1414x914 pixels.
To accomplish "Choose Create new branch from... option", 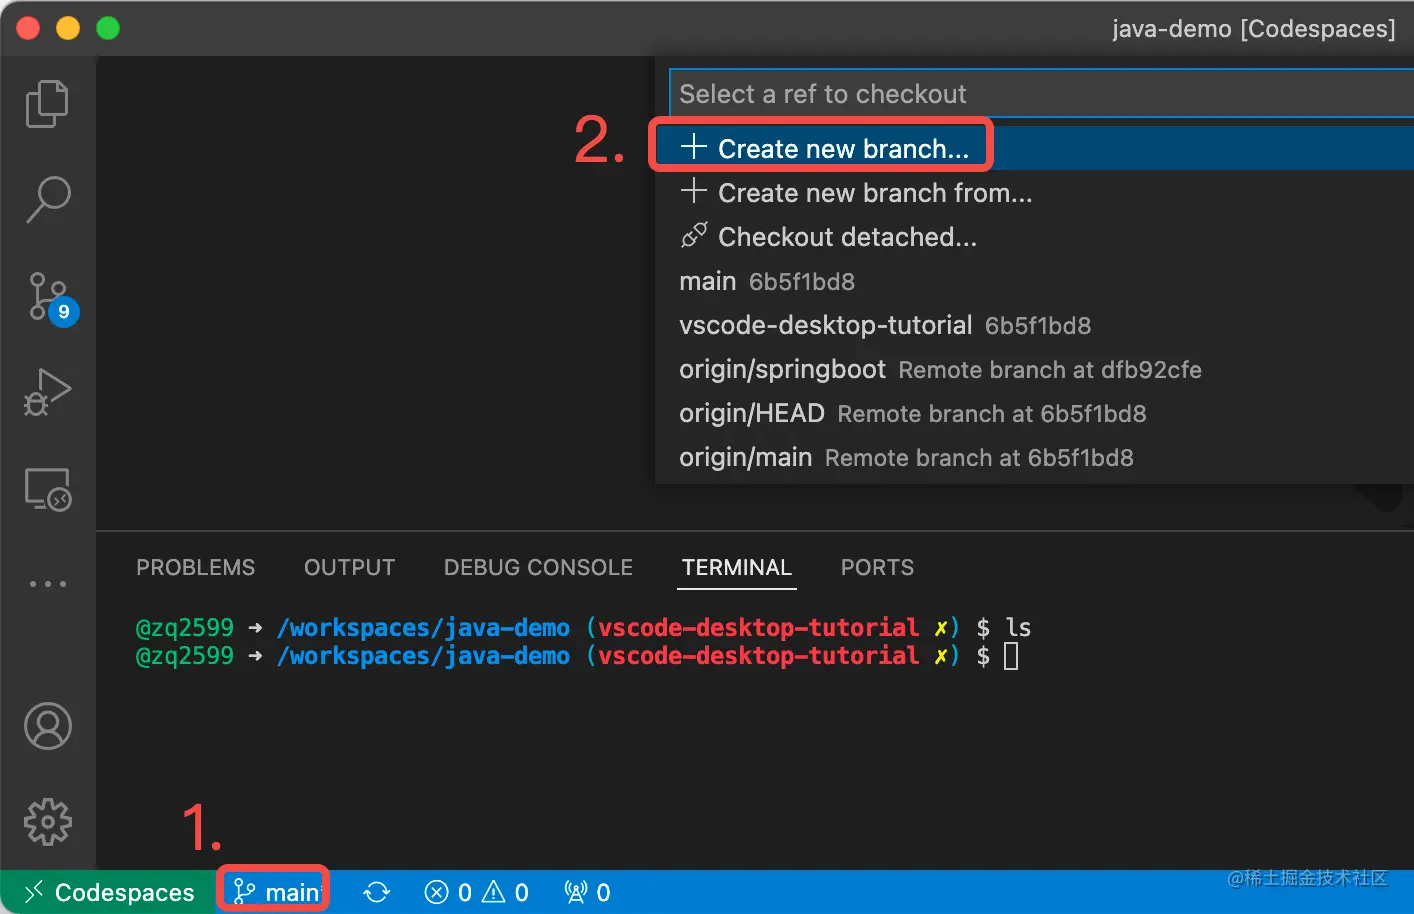I will click(1034, 192).
